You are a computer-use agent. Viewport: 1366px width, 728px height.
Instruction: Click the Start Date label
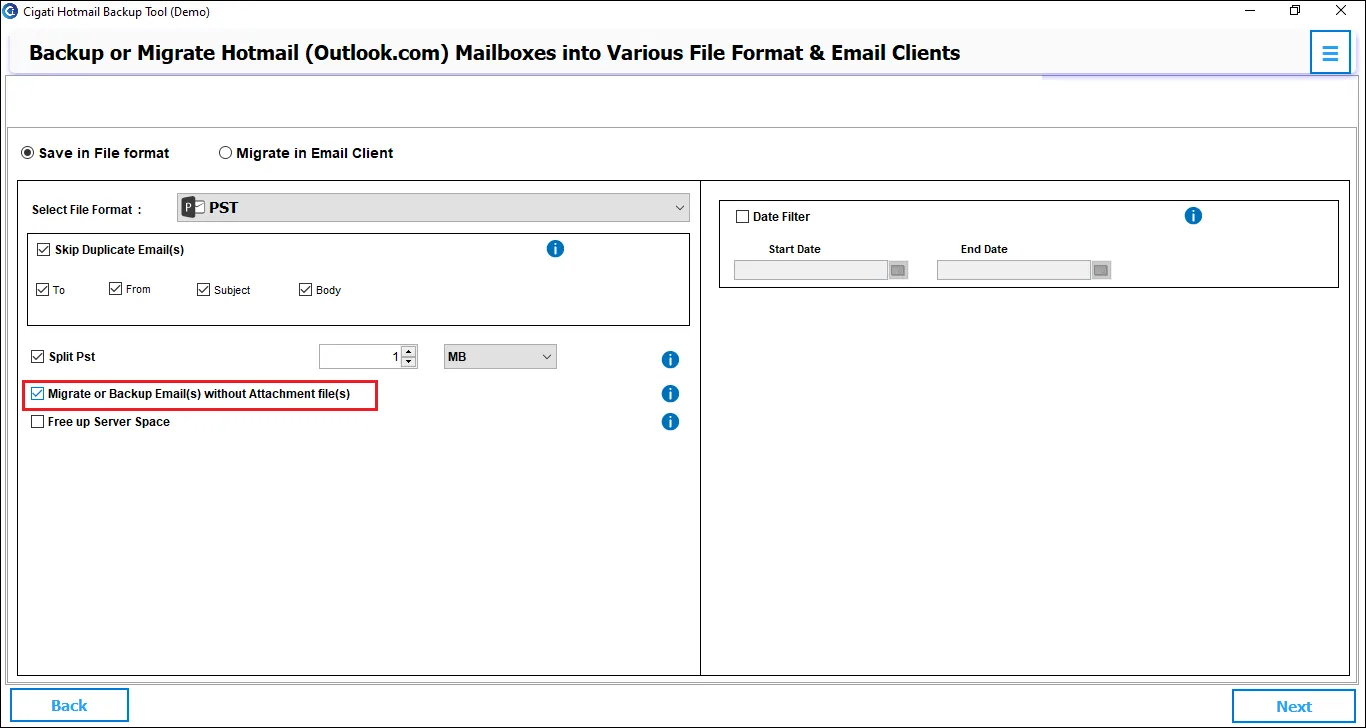click(x=795, y=249)
